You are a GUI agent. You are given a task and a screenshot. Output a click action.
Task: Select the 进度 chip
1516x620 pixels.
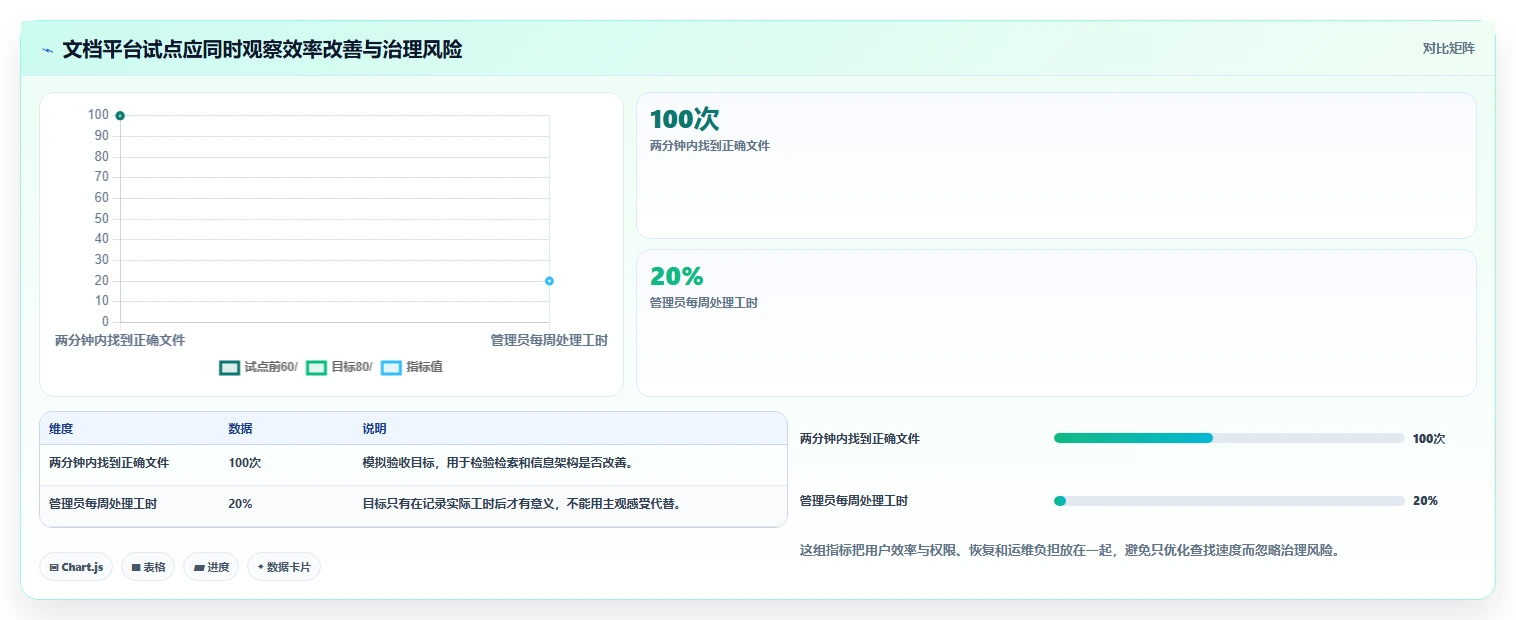click(211, 567)
